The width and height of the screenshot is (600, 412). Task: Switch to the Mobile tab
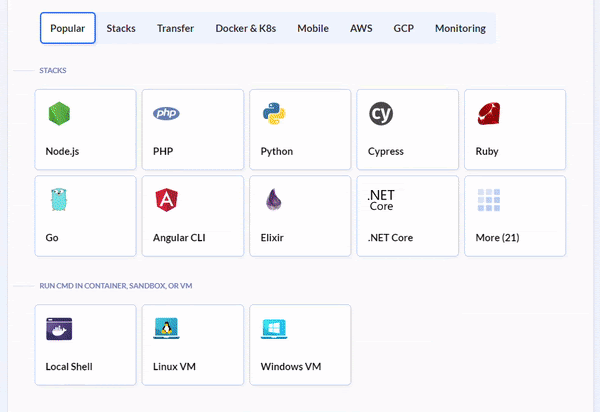click(x=313, y=28)
